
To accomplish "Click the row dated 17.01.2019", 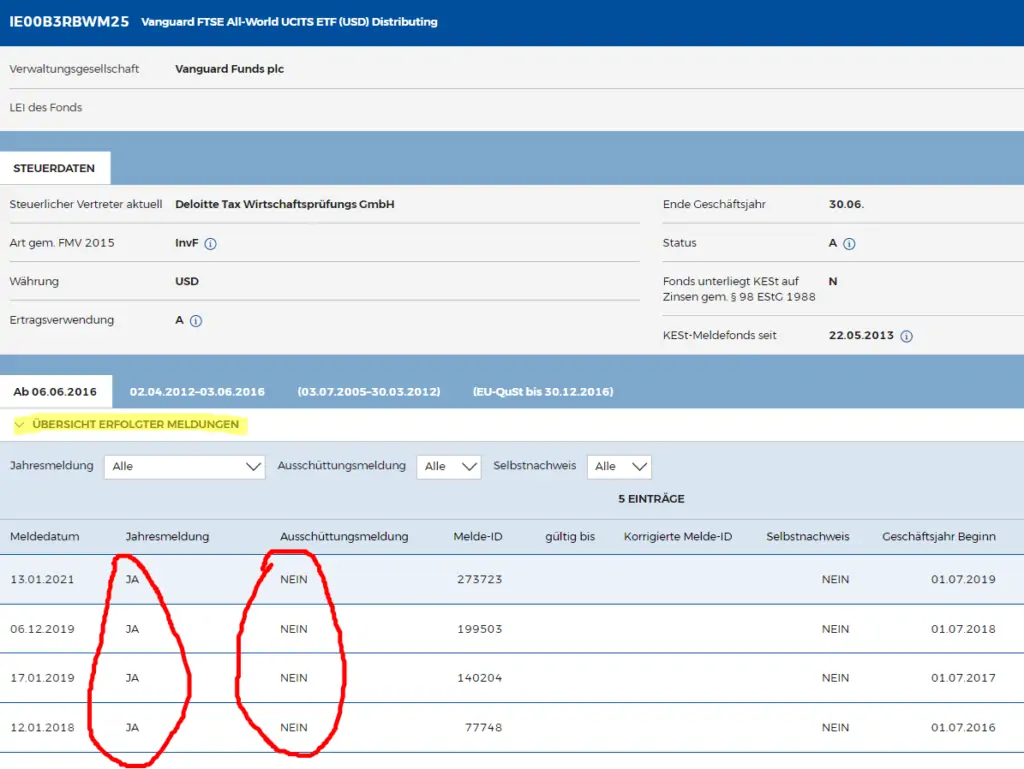I will 42,678.
